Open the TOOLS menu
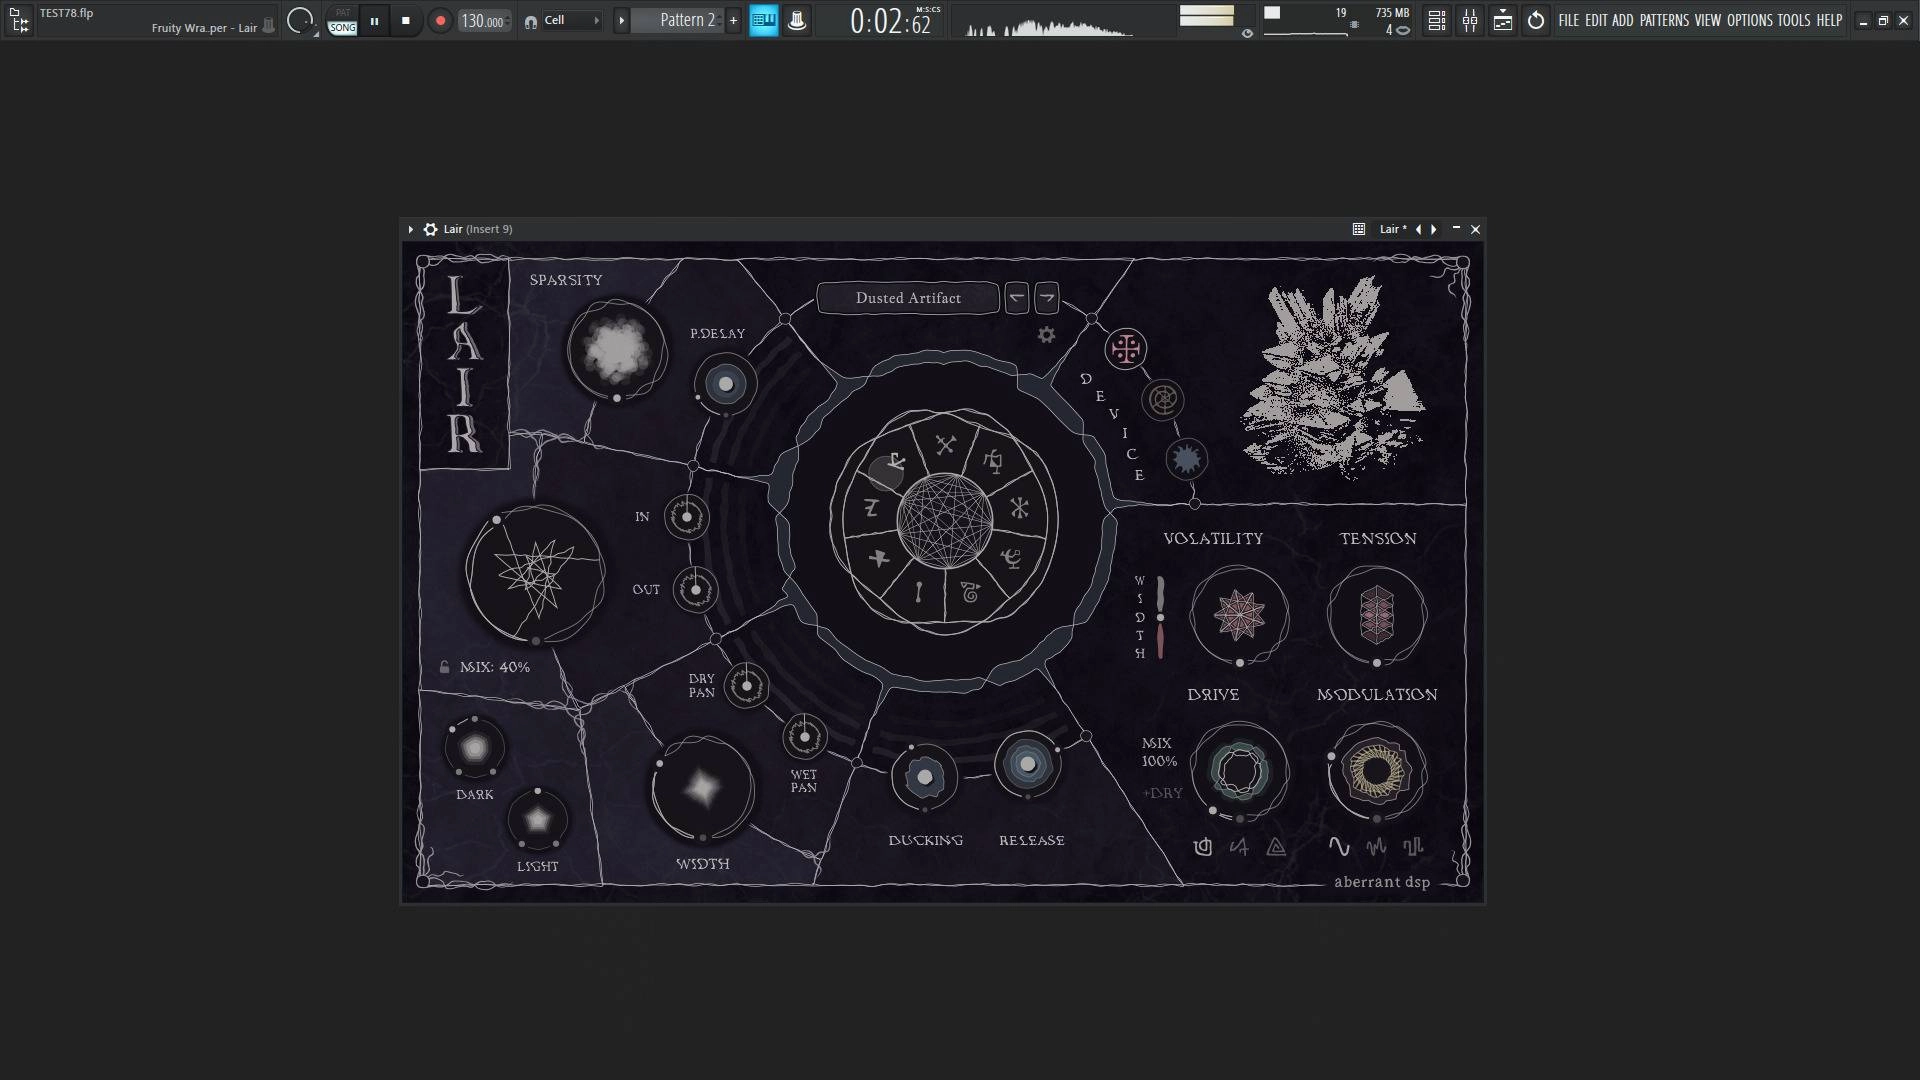The height and width of the screenshot is (1080, 1920). click(1794, 20)
